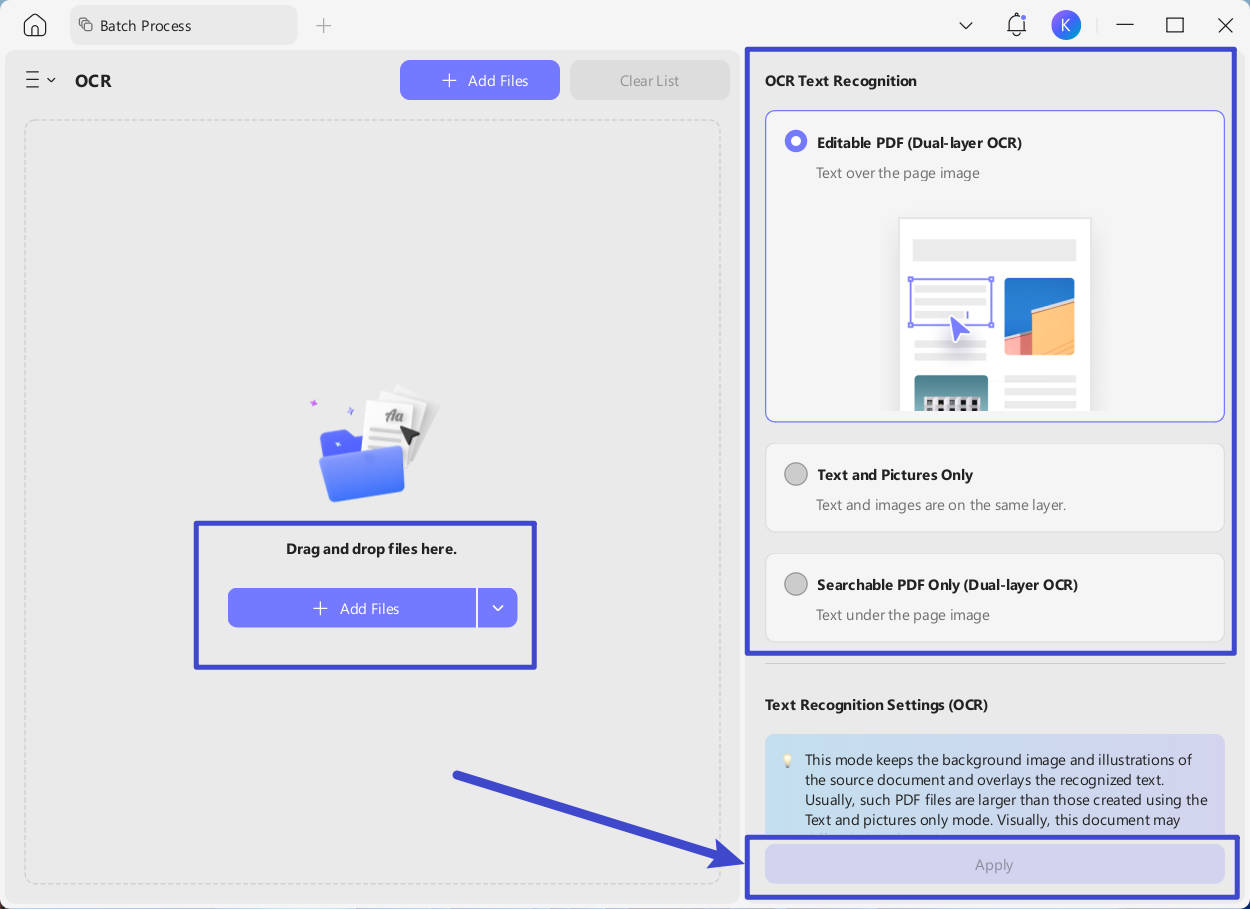Click the Editable PDF preview illustration
The image size is (1250, 909).
click(x=995, y=314)
